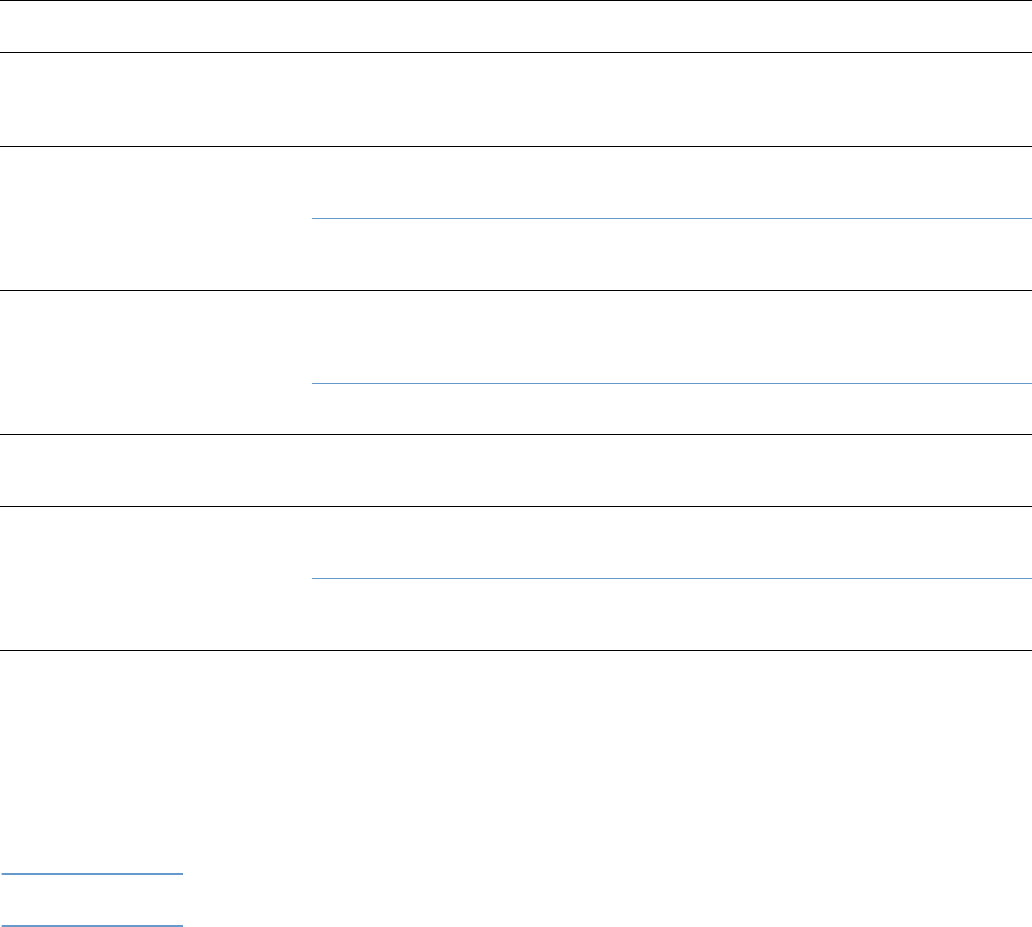Click the left cell of the third table row

pyautogui.click(x=155, y=219)
